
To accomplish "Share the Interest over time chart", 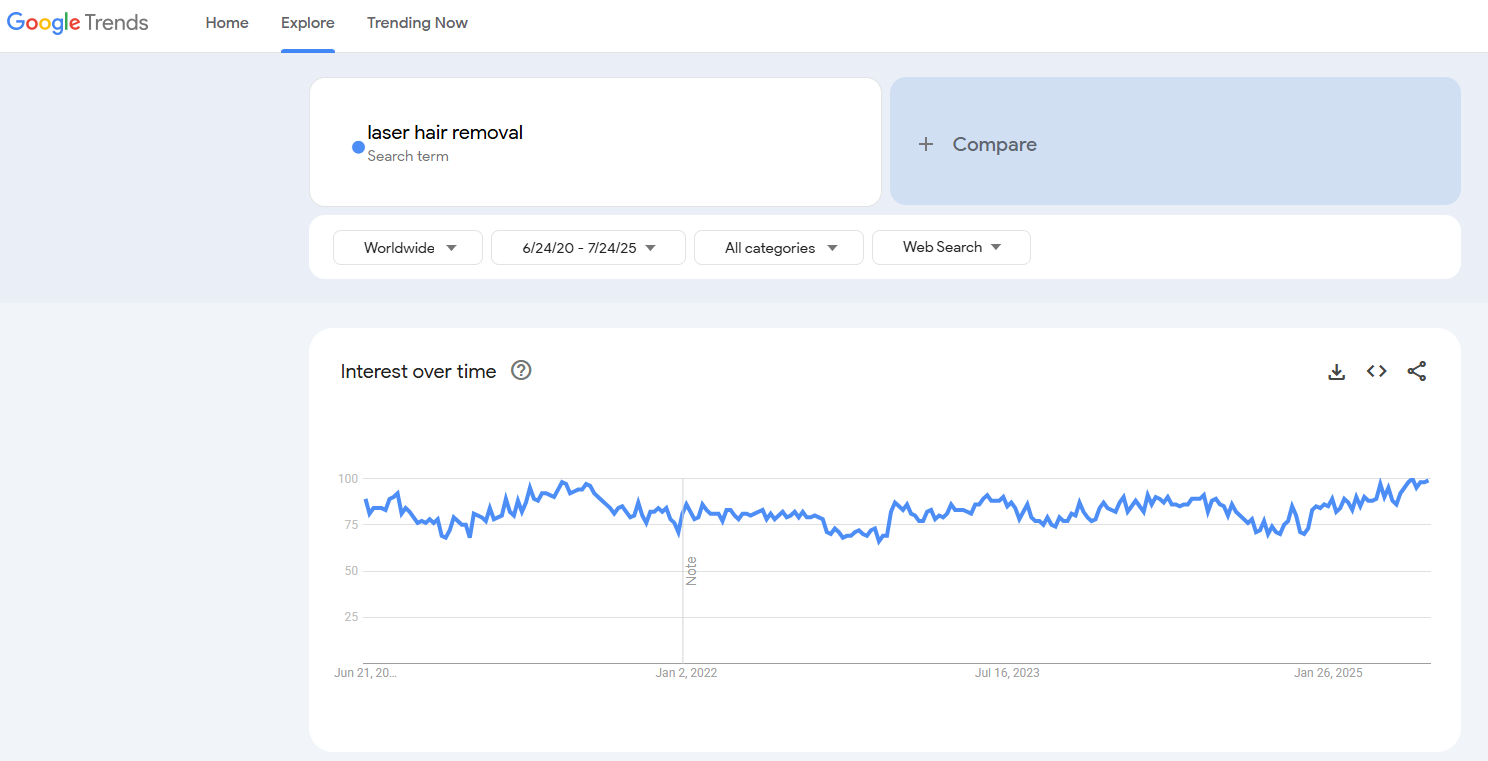I will [x=1416, y=372].
